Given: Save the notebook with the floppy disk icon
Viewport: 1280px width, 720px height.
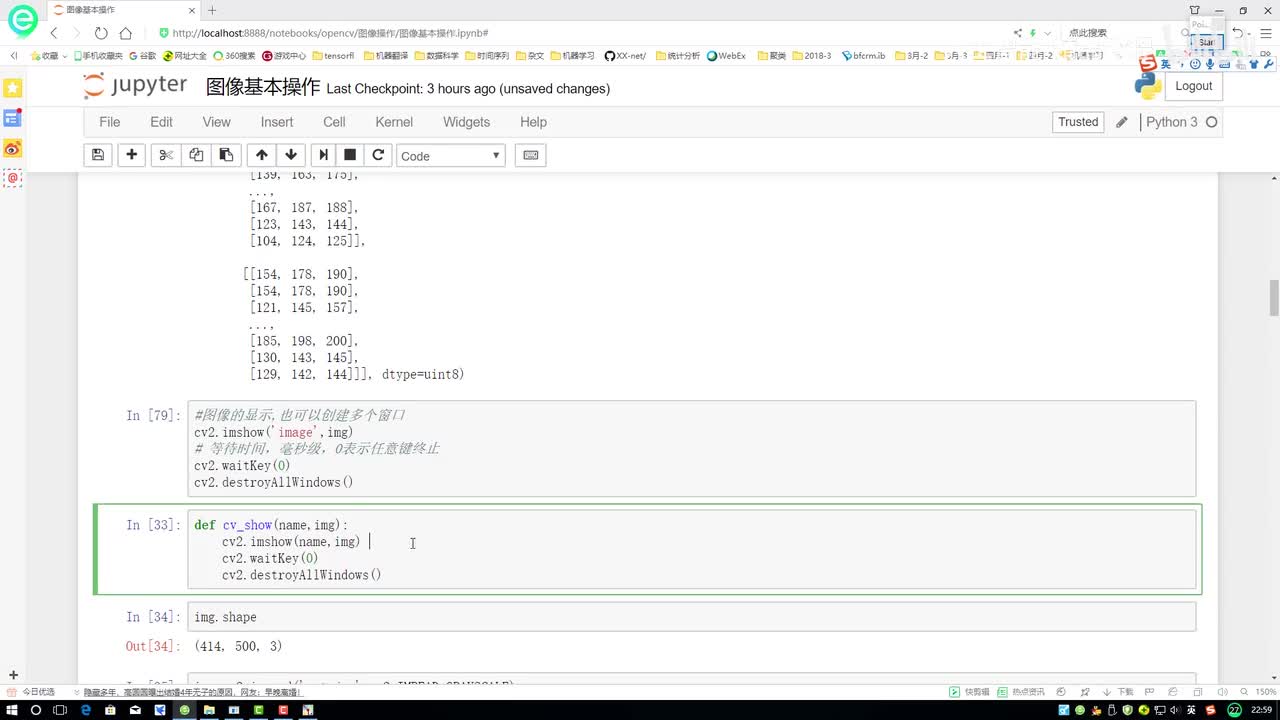Looking at the screenshot, I should coord(97,155).
